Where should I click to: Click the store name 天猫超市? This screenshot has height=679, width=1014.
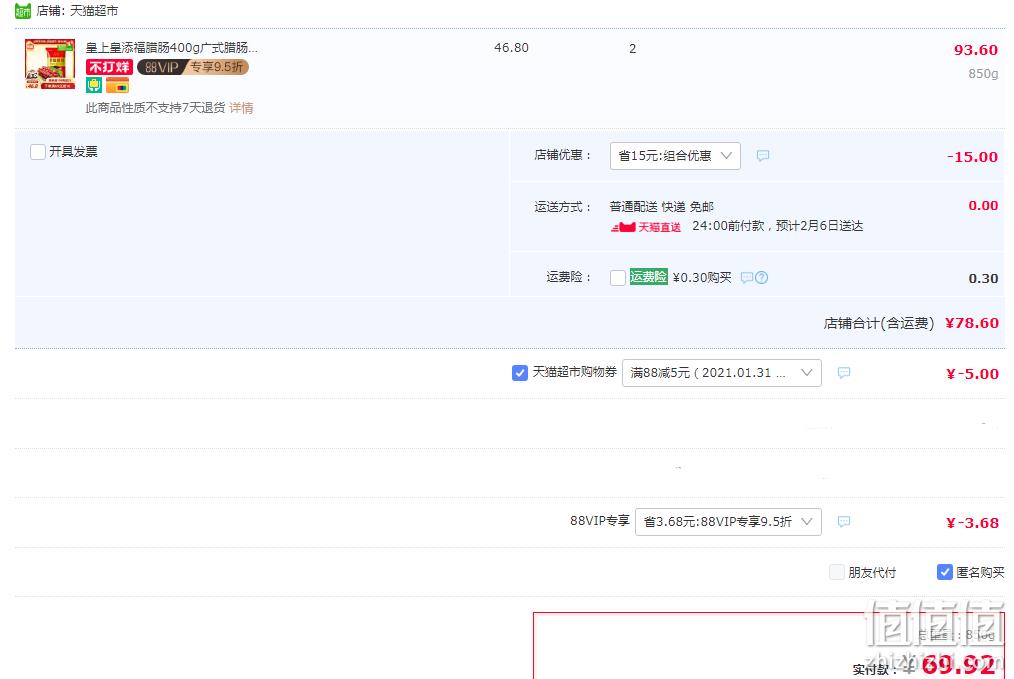pos(94,11)
